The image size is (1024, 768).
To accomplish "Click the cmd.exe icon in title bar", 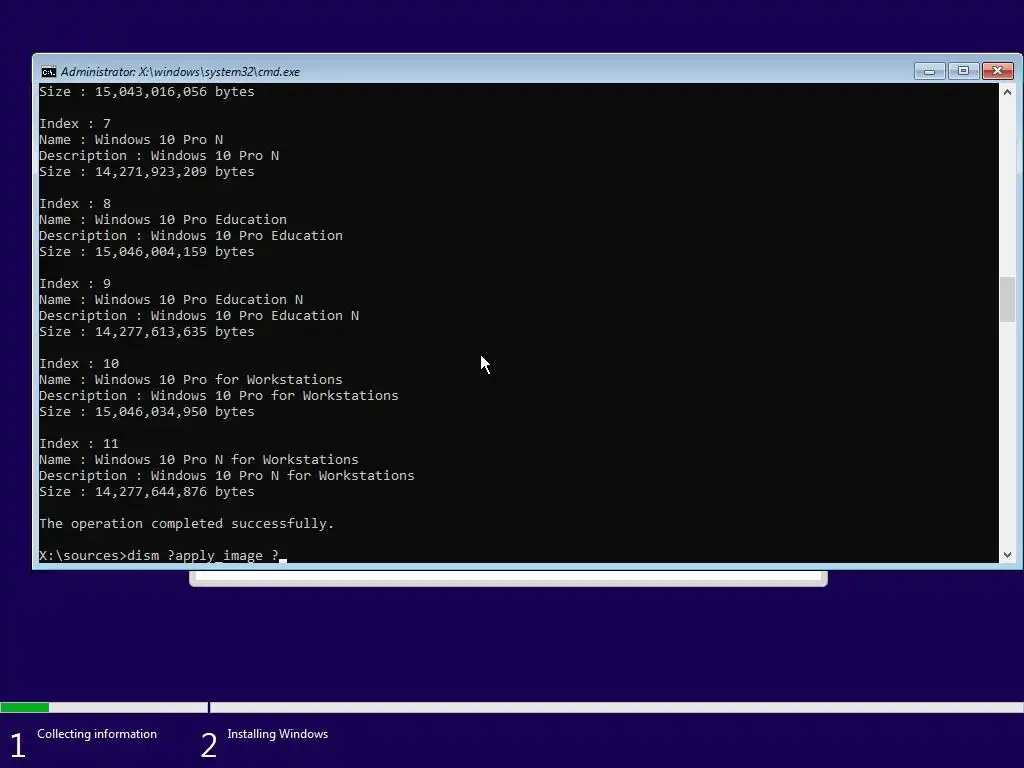I will (48, 72).
